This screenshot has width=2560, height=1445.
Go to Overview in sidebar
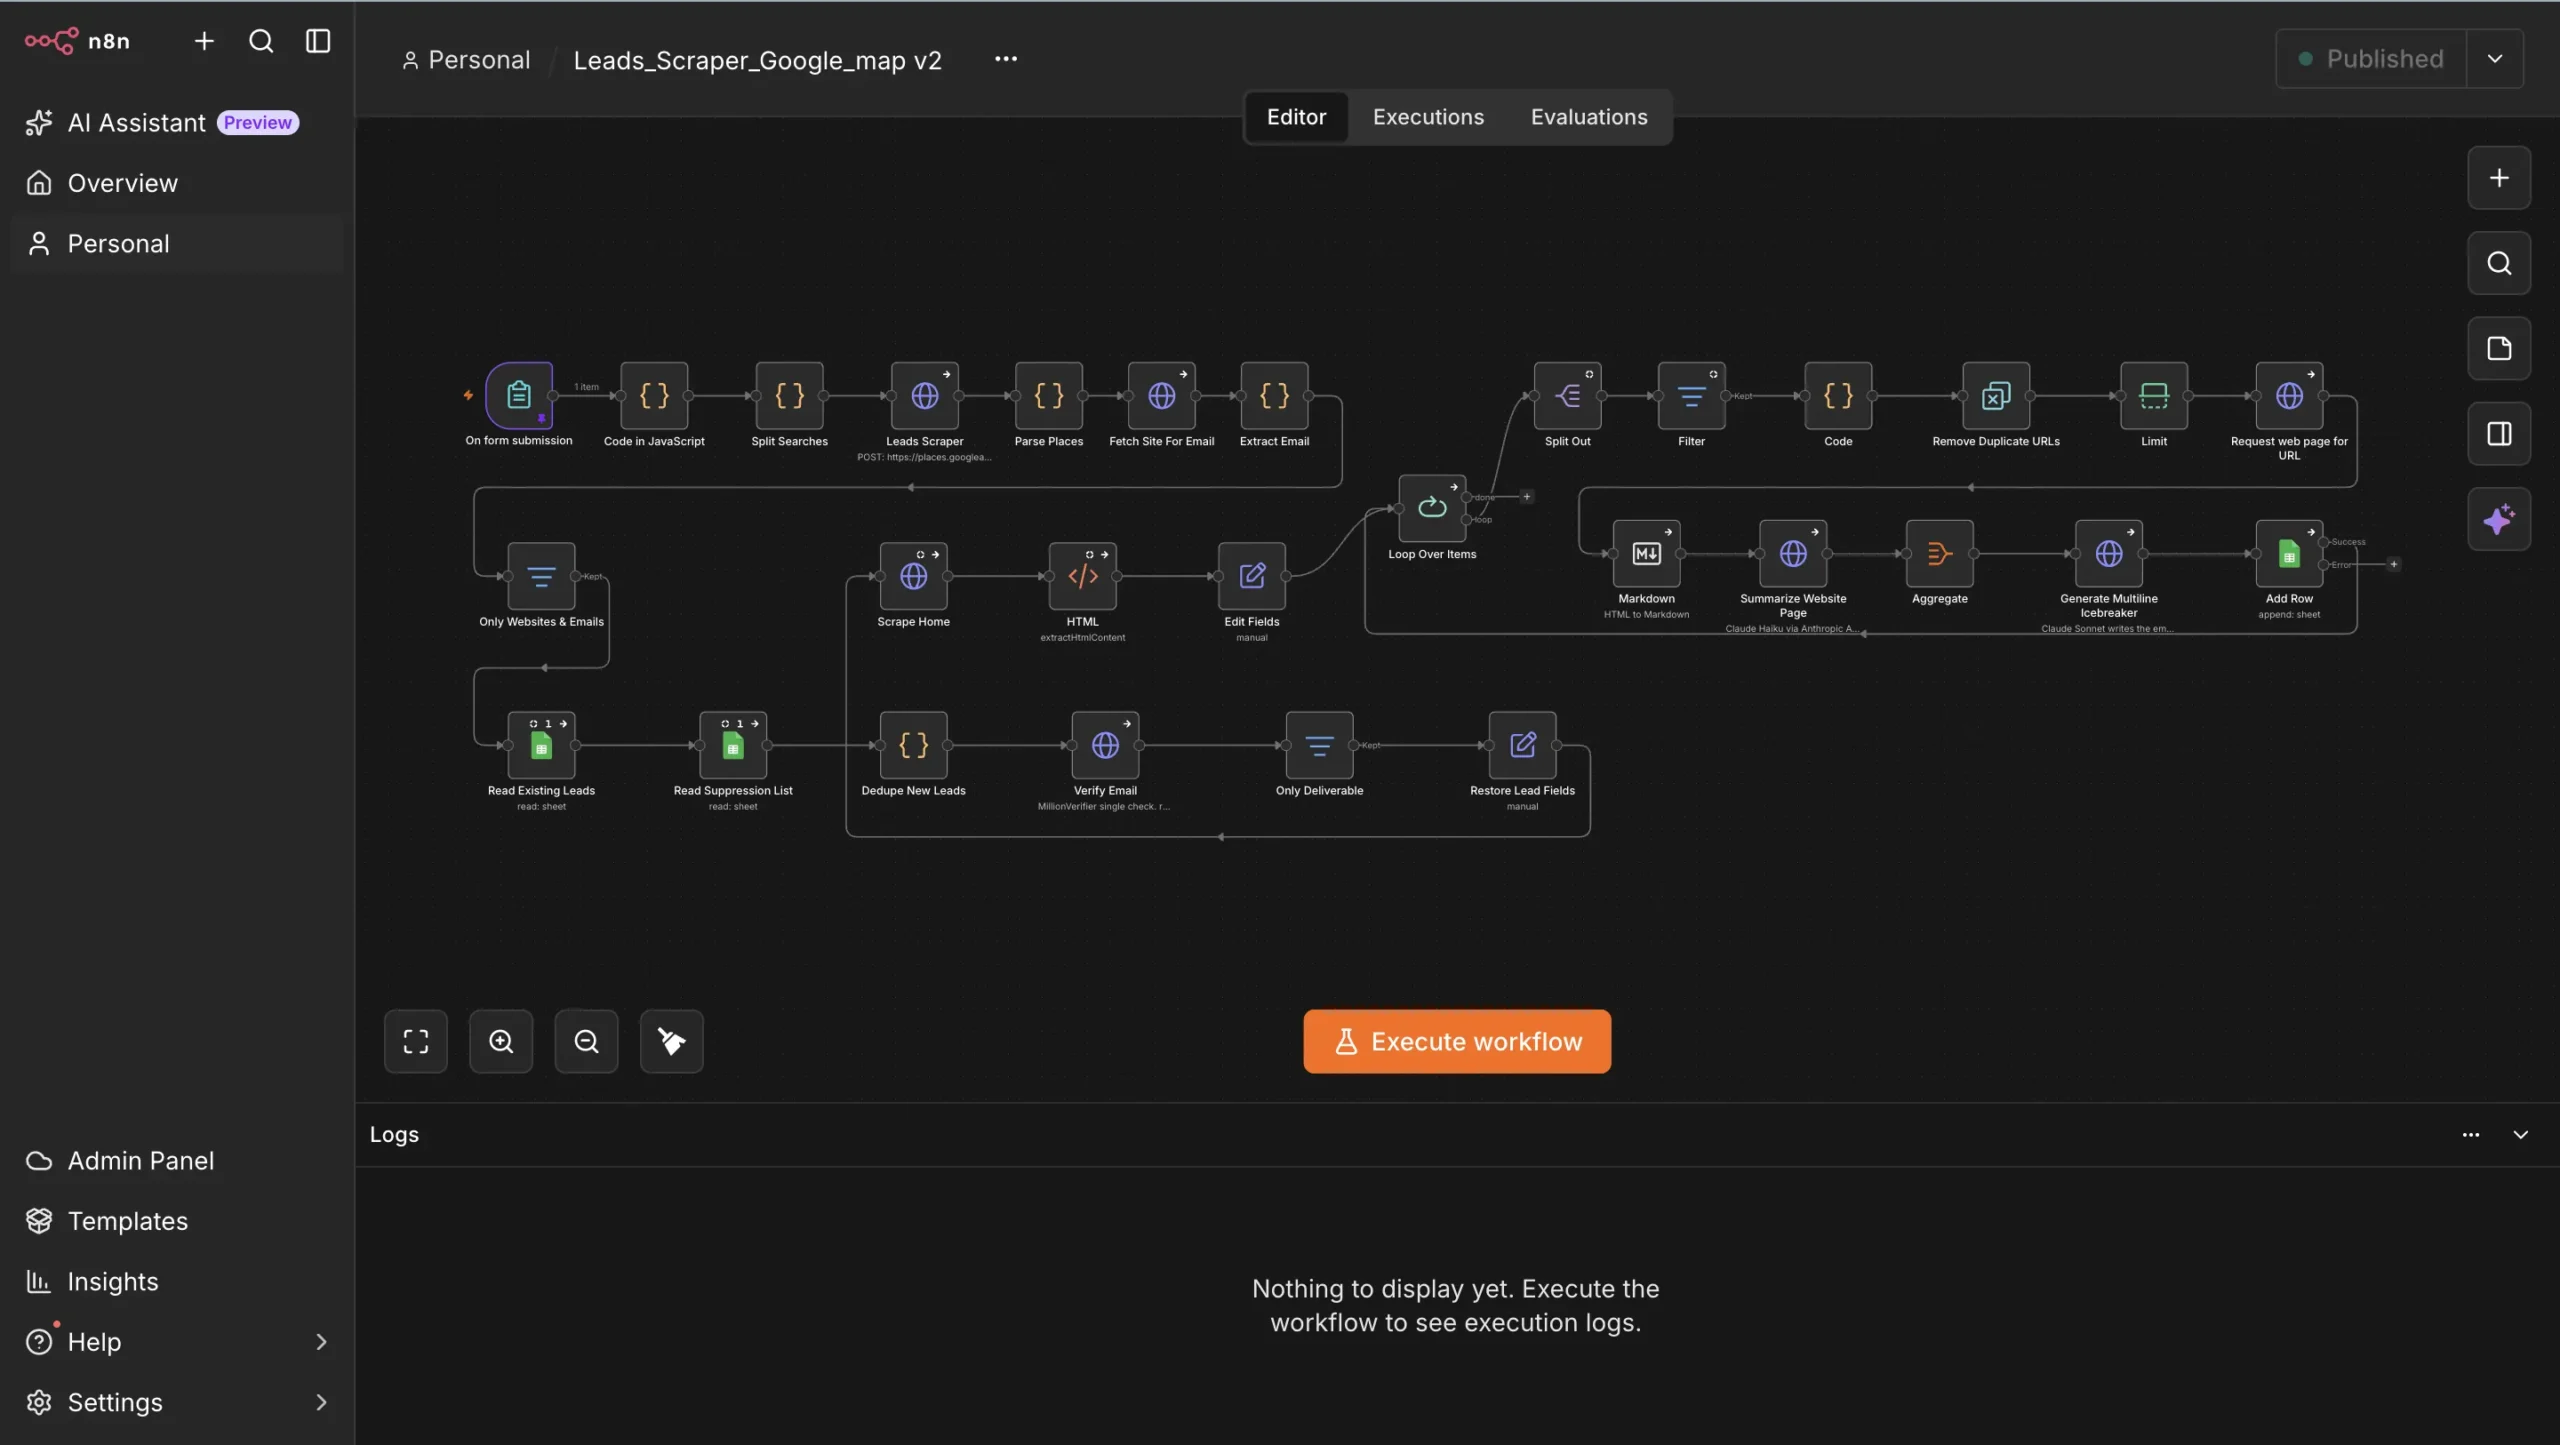[x=177, y=183]
